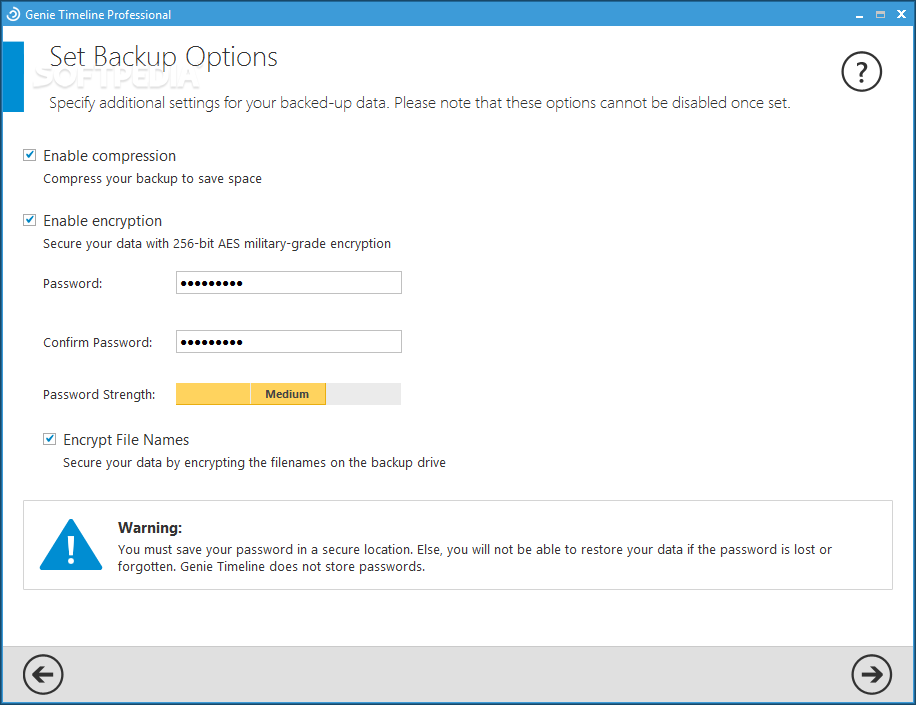
Task: Click the Genie Timeline logo in title bar
Action: [13, 15]
